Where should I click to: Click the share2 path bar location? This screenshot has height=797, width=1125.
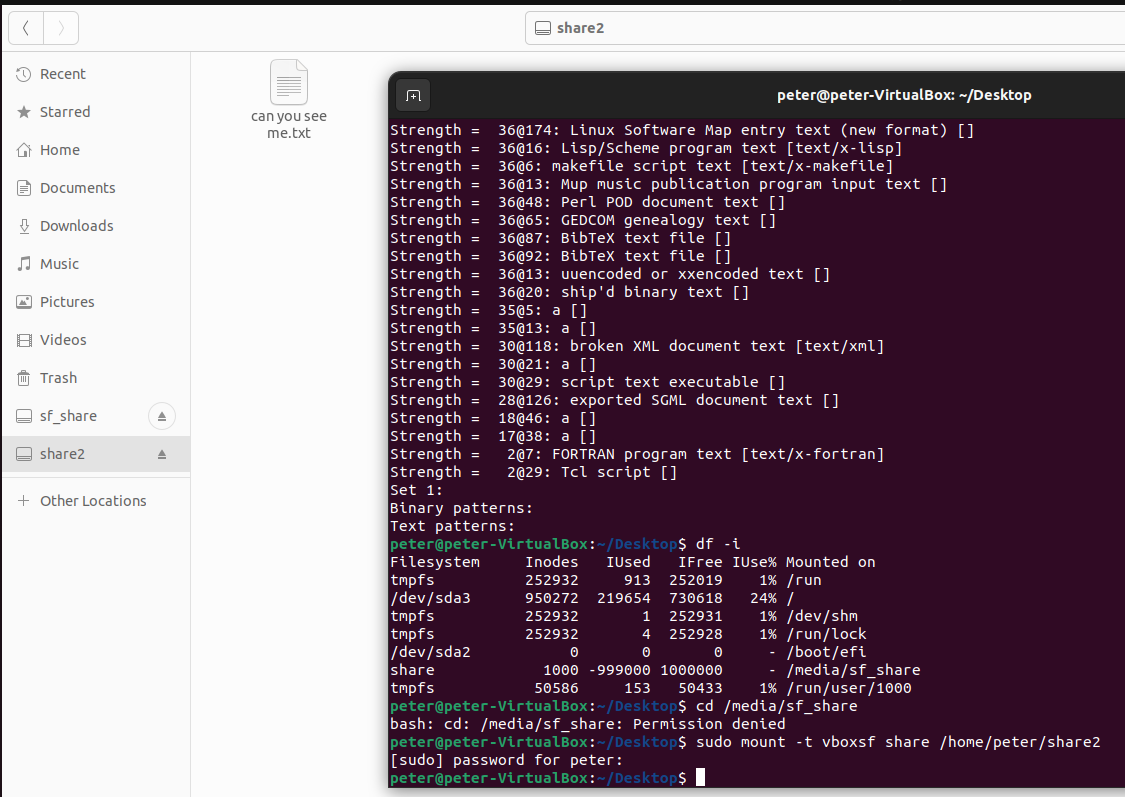[825, 28]
